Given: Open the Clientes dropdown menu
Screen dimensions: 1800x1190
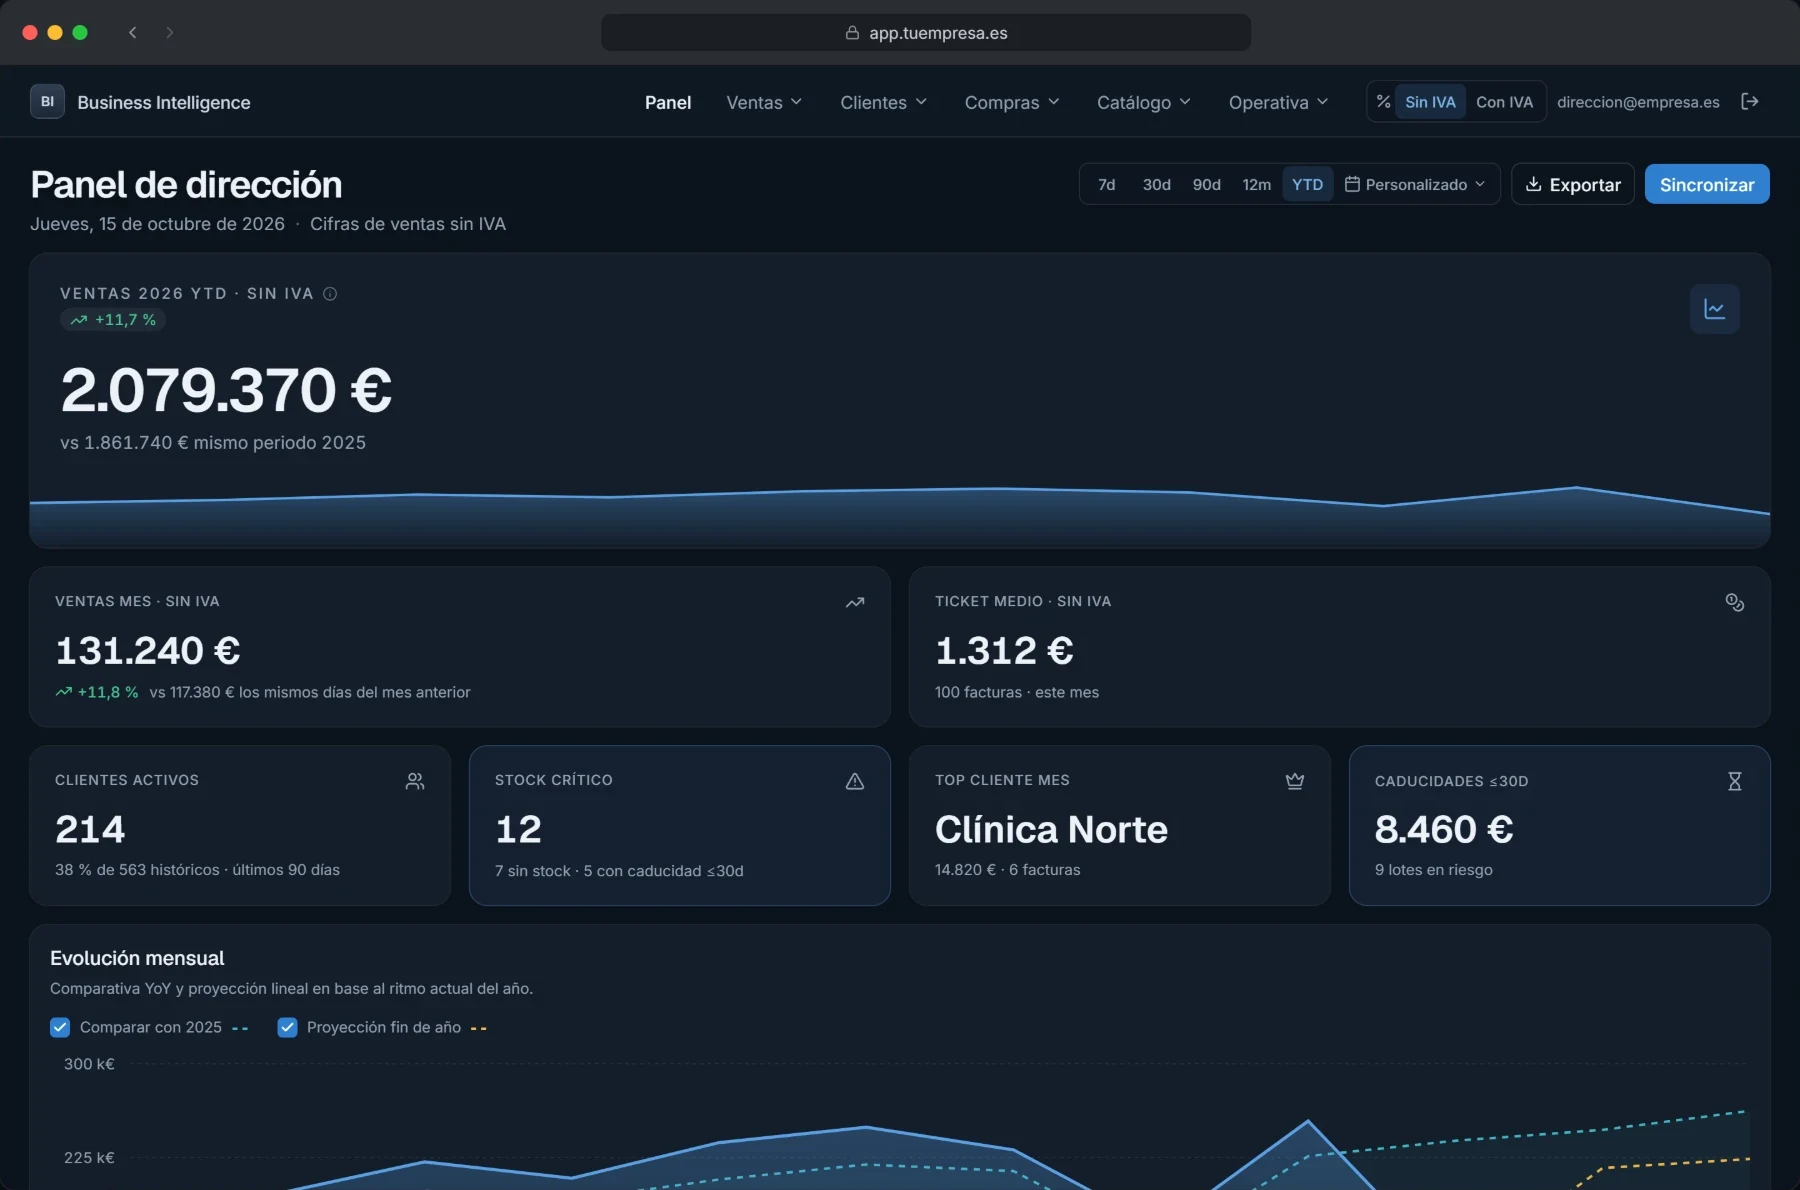Looking at the screenshot, I should tap(884, 102).
